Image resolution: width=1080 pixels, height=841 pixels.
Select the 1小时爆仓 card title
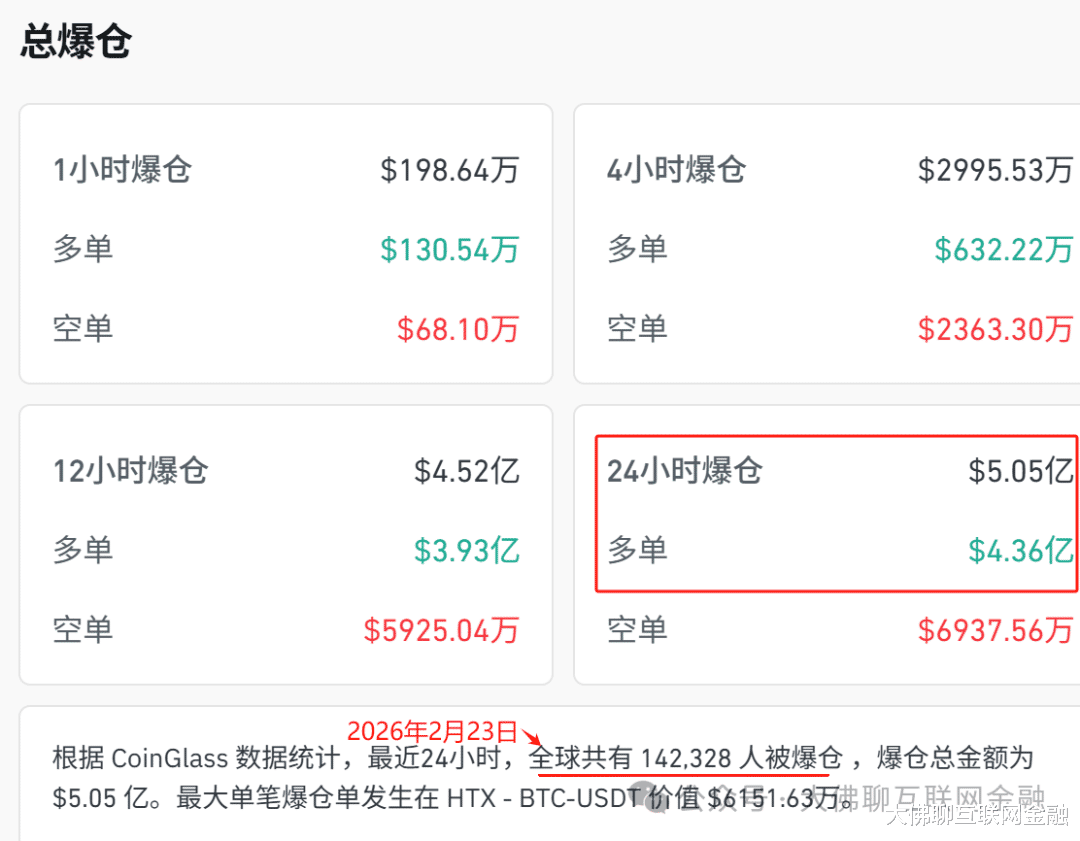pyautogui.click(x=122, y=169)
